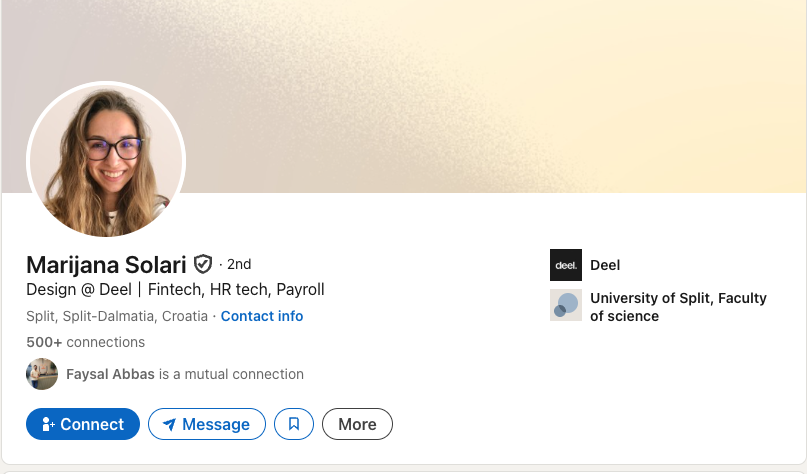This screenshot has width=807, height=474.
Task: Expand the More actions menu
Action: click(357, 424)
